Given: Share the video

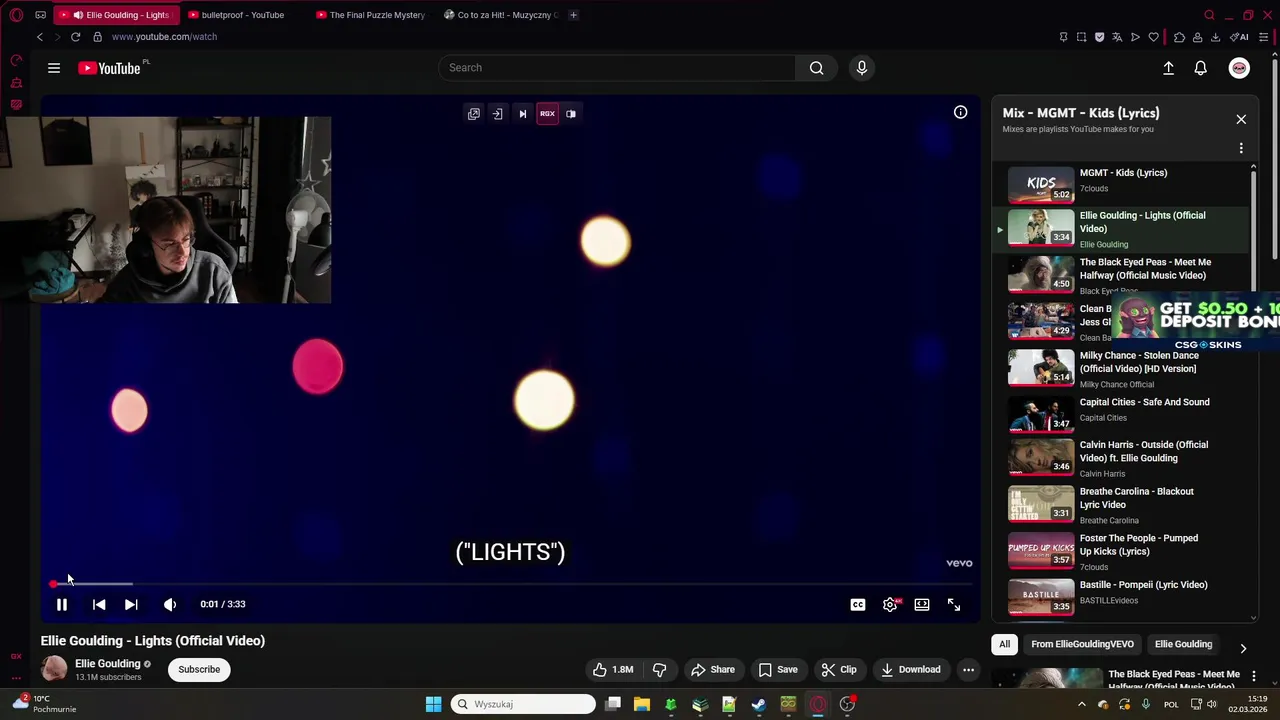Looking at the screenshot, I should [x=712, y=669].
